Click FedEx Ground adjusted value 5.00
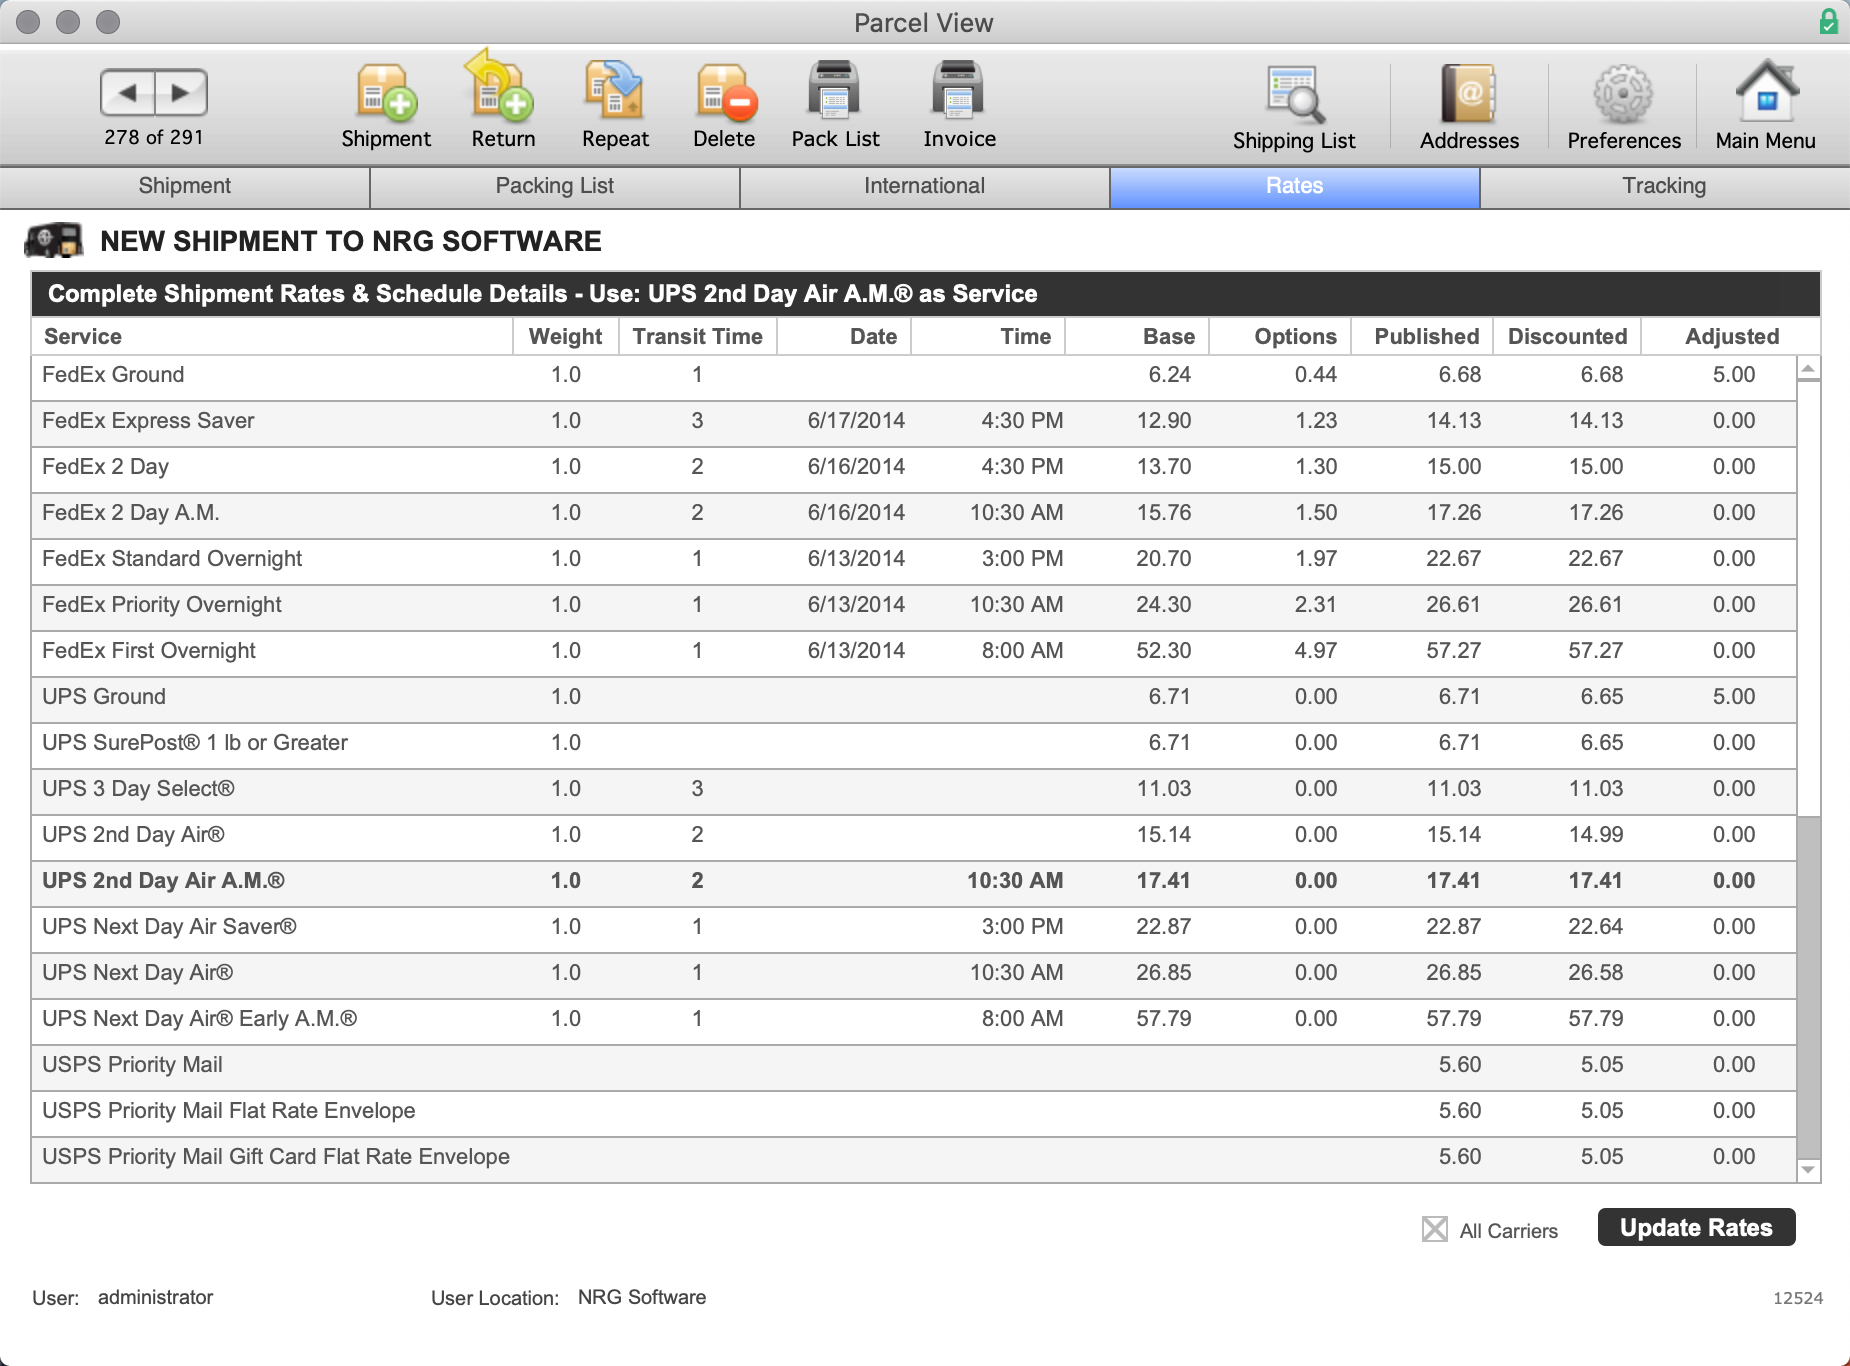Screen dimensions: 1850x1366 (1733, 375)
